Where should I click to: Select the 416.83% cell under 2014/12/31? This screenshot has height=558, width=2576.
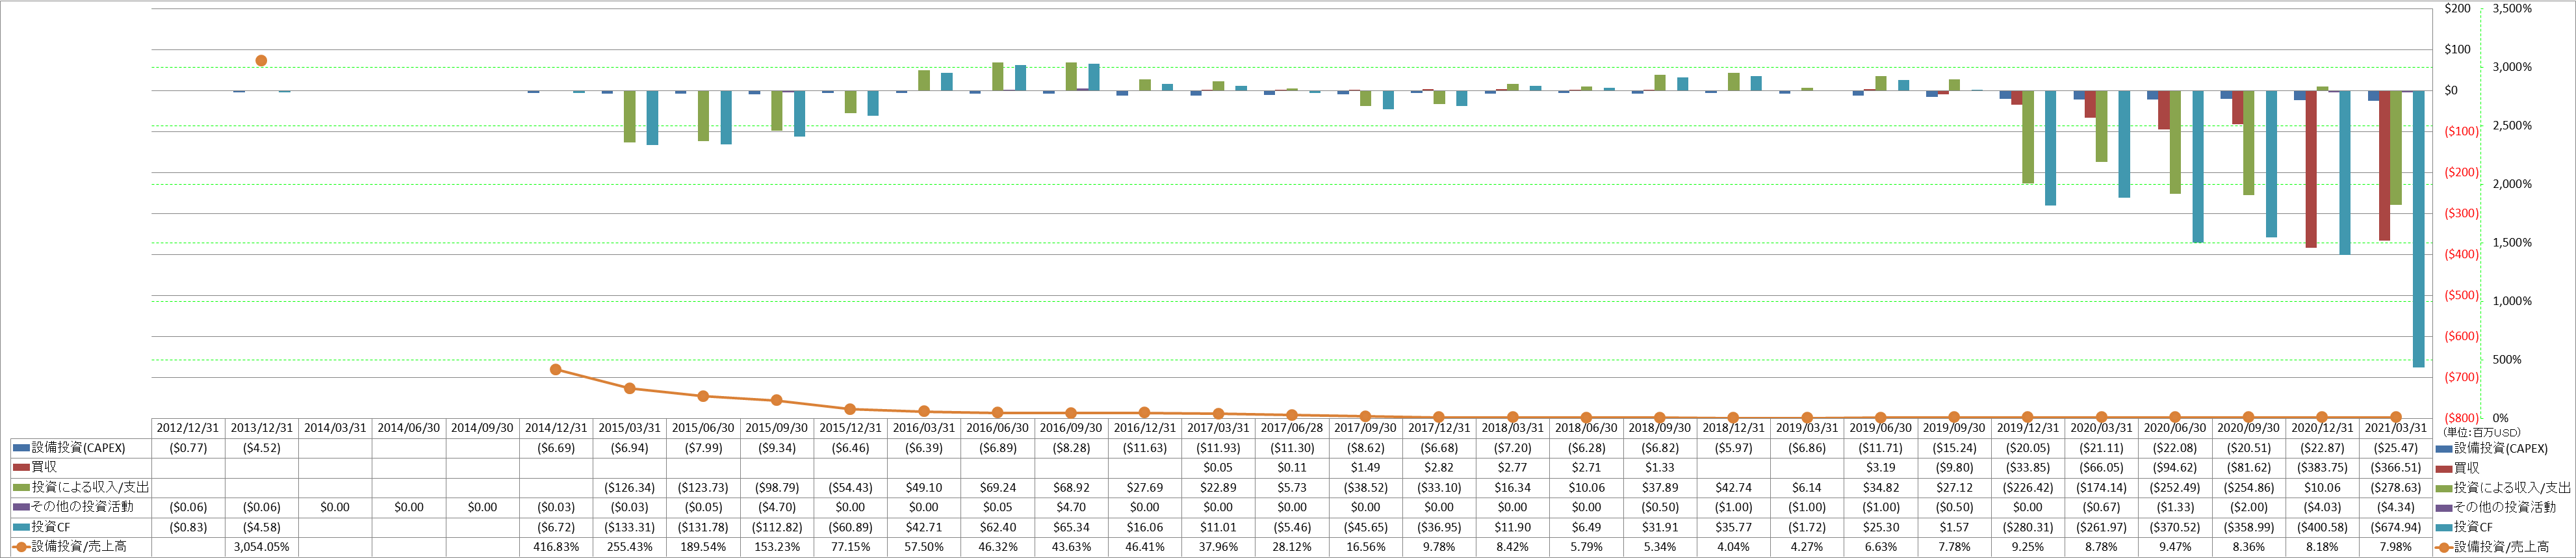(556, 547)
